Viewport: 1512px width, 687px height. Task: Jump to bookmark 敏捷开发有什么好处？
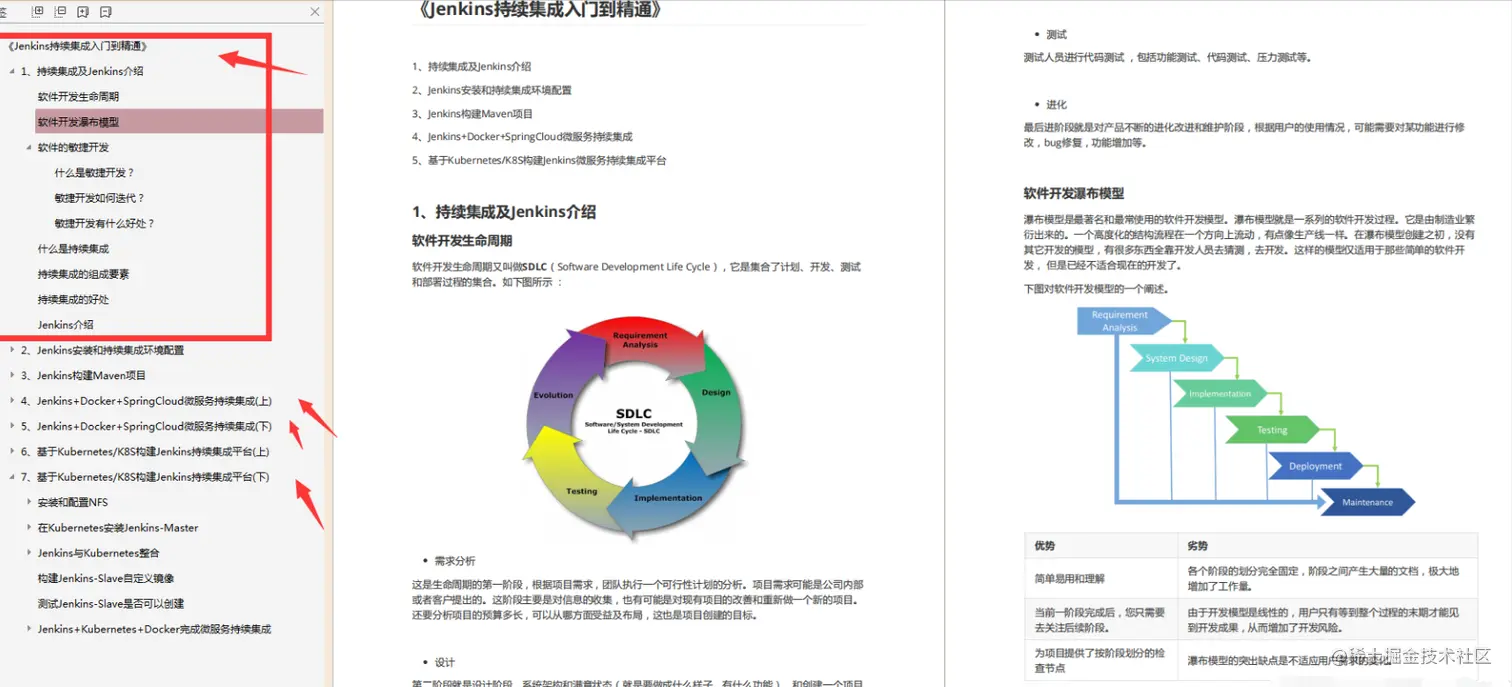104,223
